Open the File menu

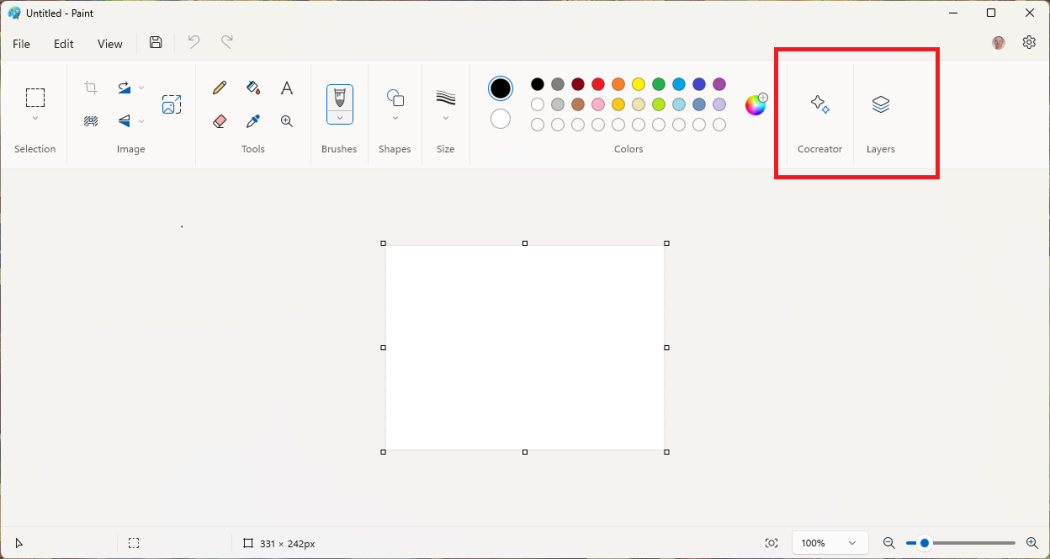(x=21, y=44)
